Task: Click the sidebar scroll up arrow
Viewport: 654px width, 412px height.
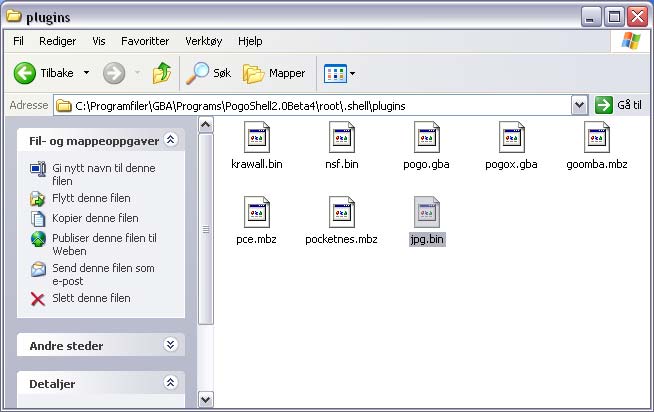Action: point(206,125)
